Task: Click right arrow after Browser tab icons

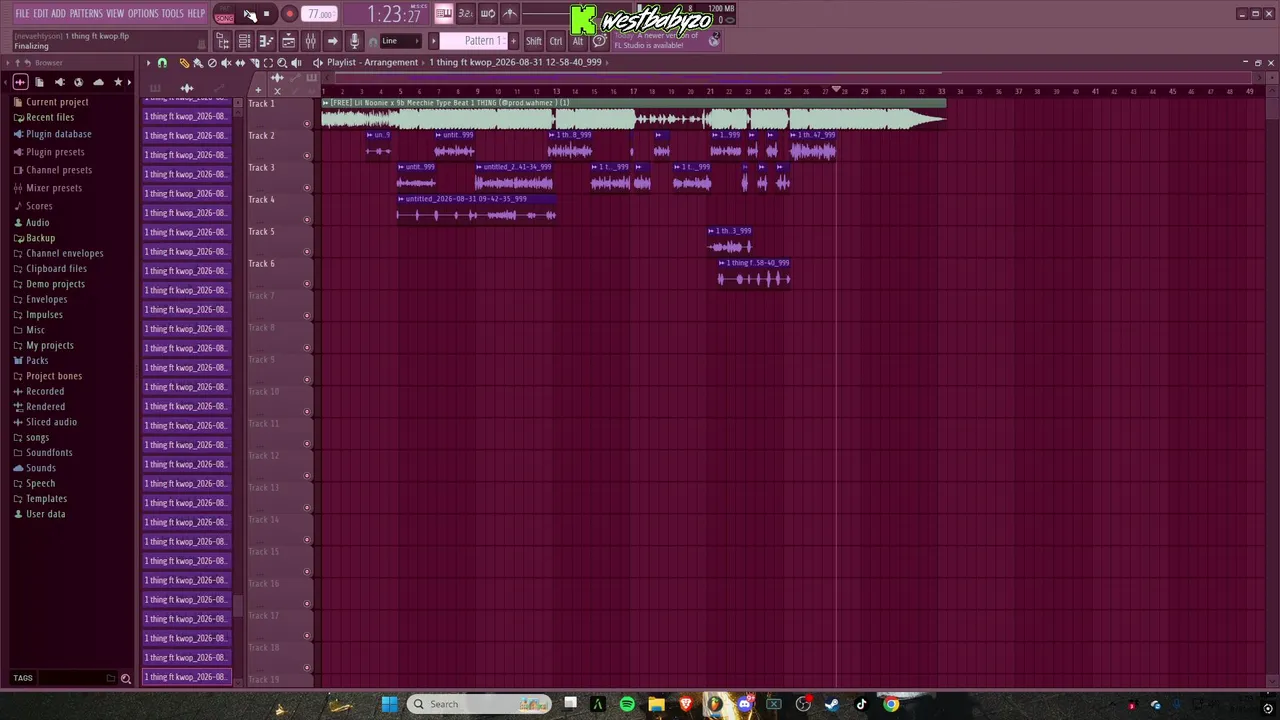Action: [x=130, y=82]
